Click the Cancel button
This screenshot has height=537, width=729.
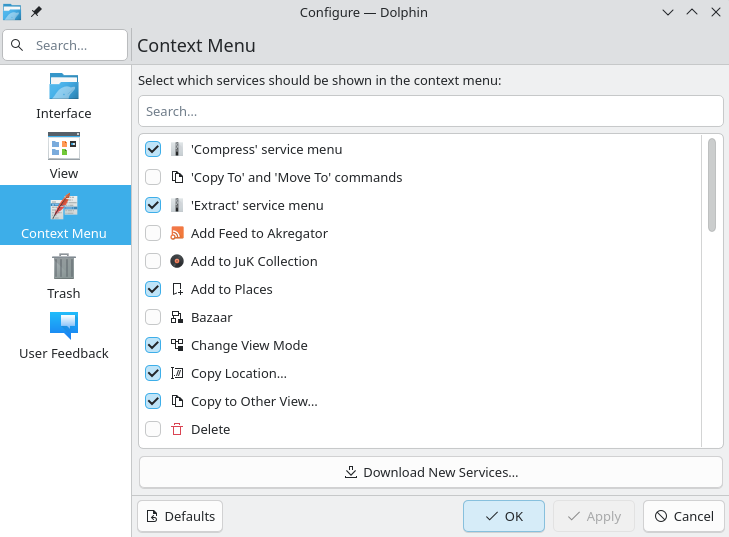684,516
